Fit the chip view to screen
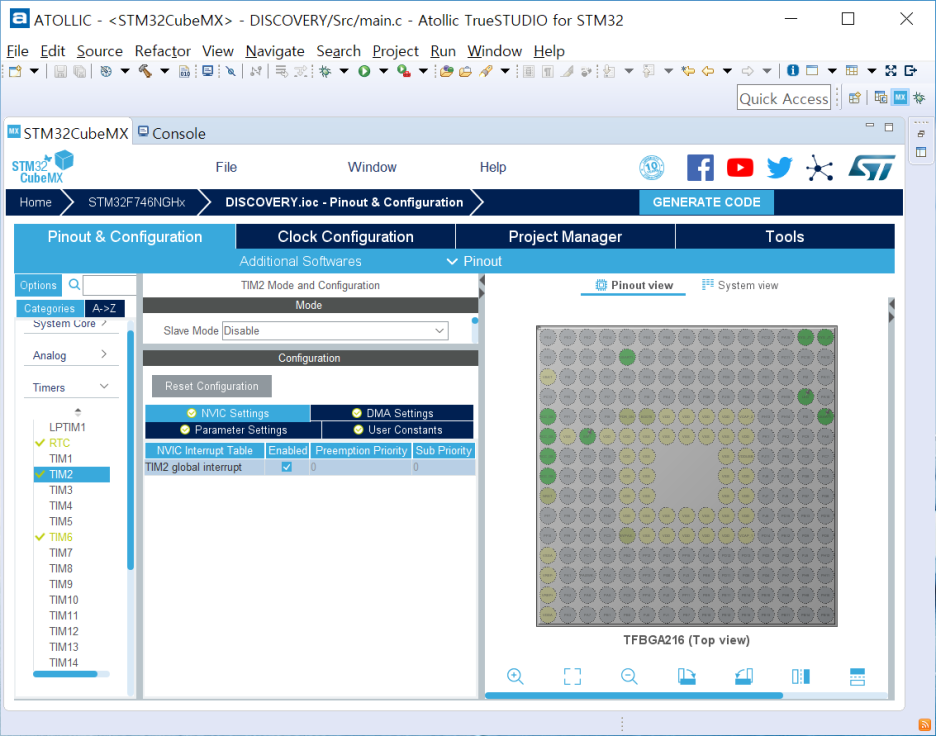The image size is (936, 736). (x=572, y=676)
